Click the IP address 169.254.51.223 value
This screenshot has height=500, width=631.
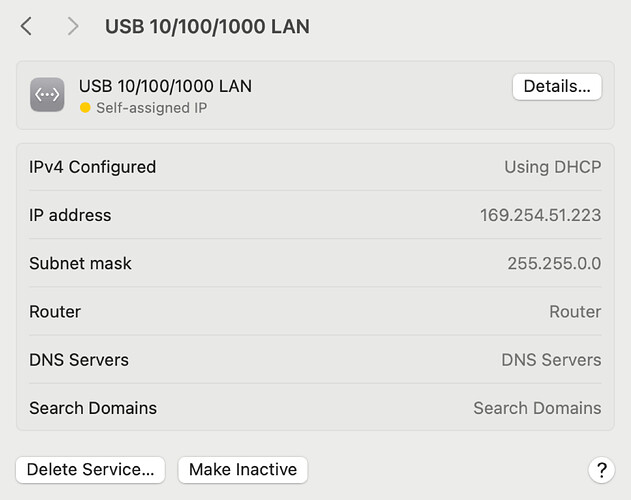coord(540,215)
